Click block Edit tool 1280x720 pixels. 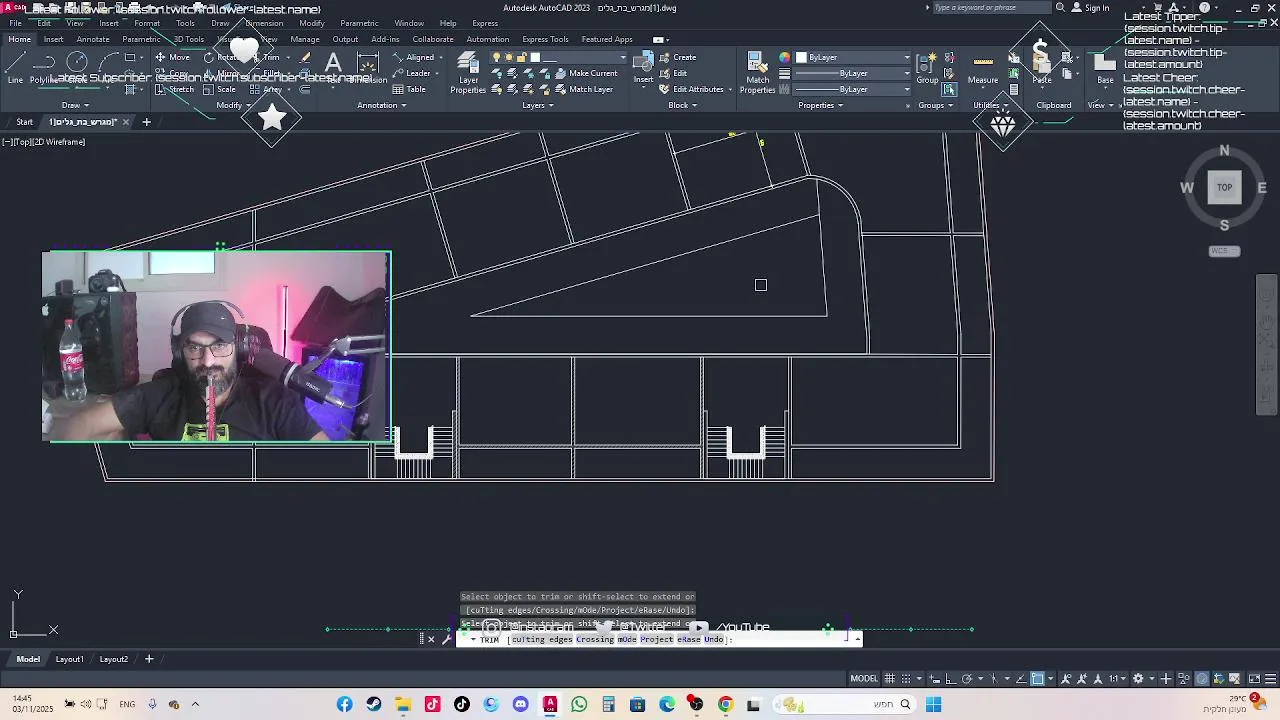[x=673, y=73]
